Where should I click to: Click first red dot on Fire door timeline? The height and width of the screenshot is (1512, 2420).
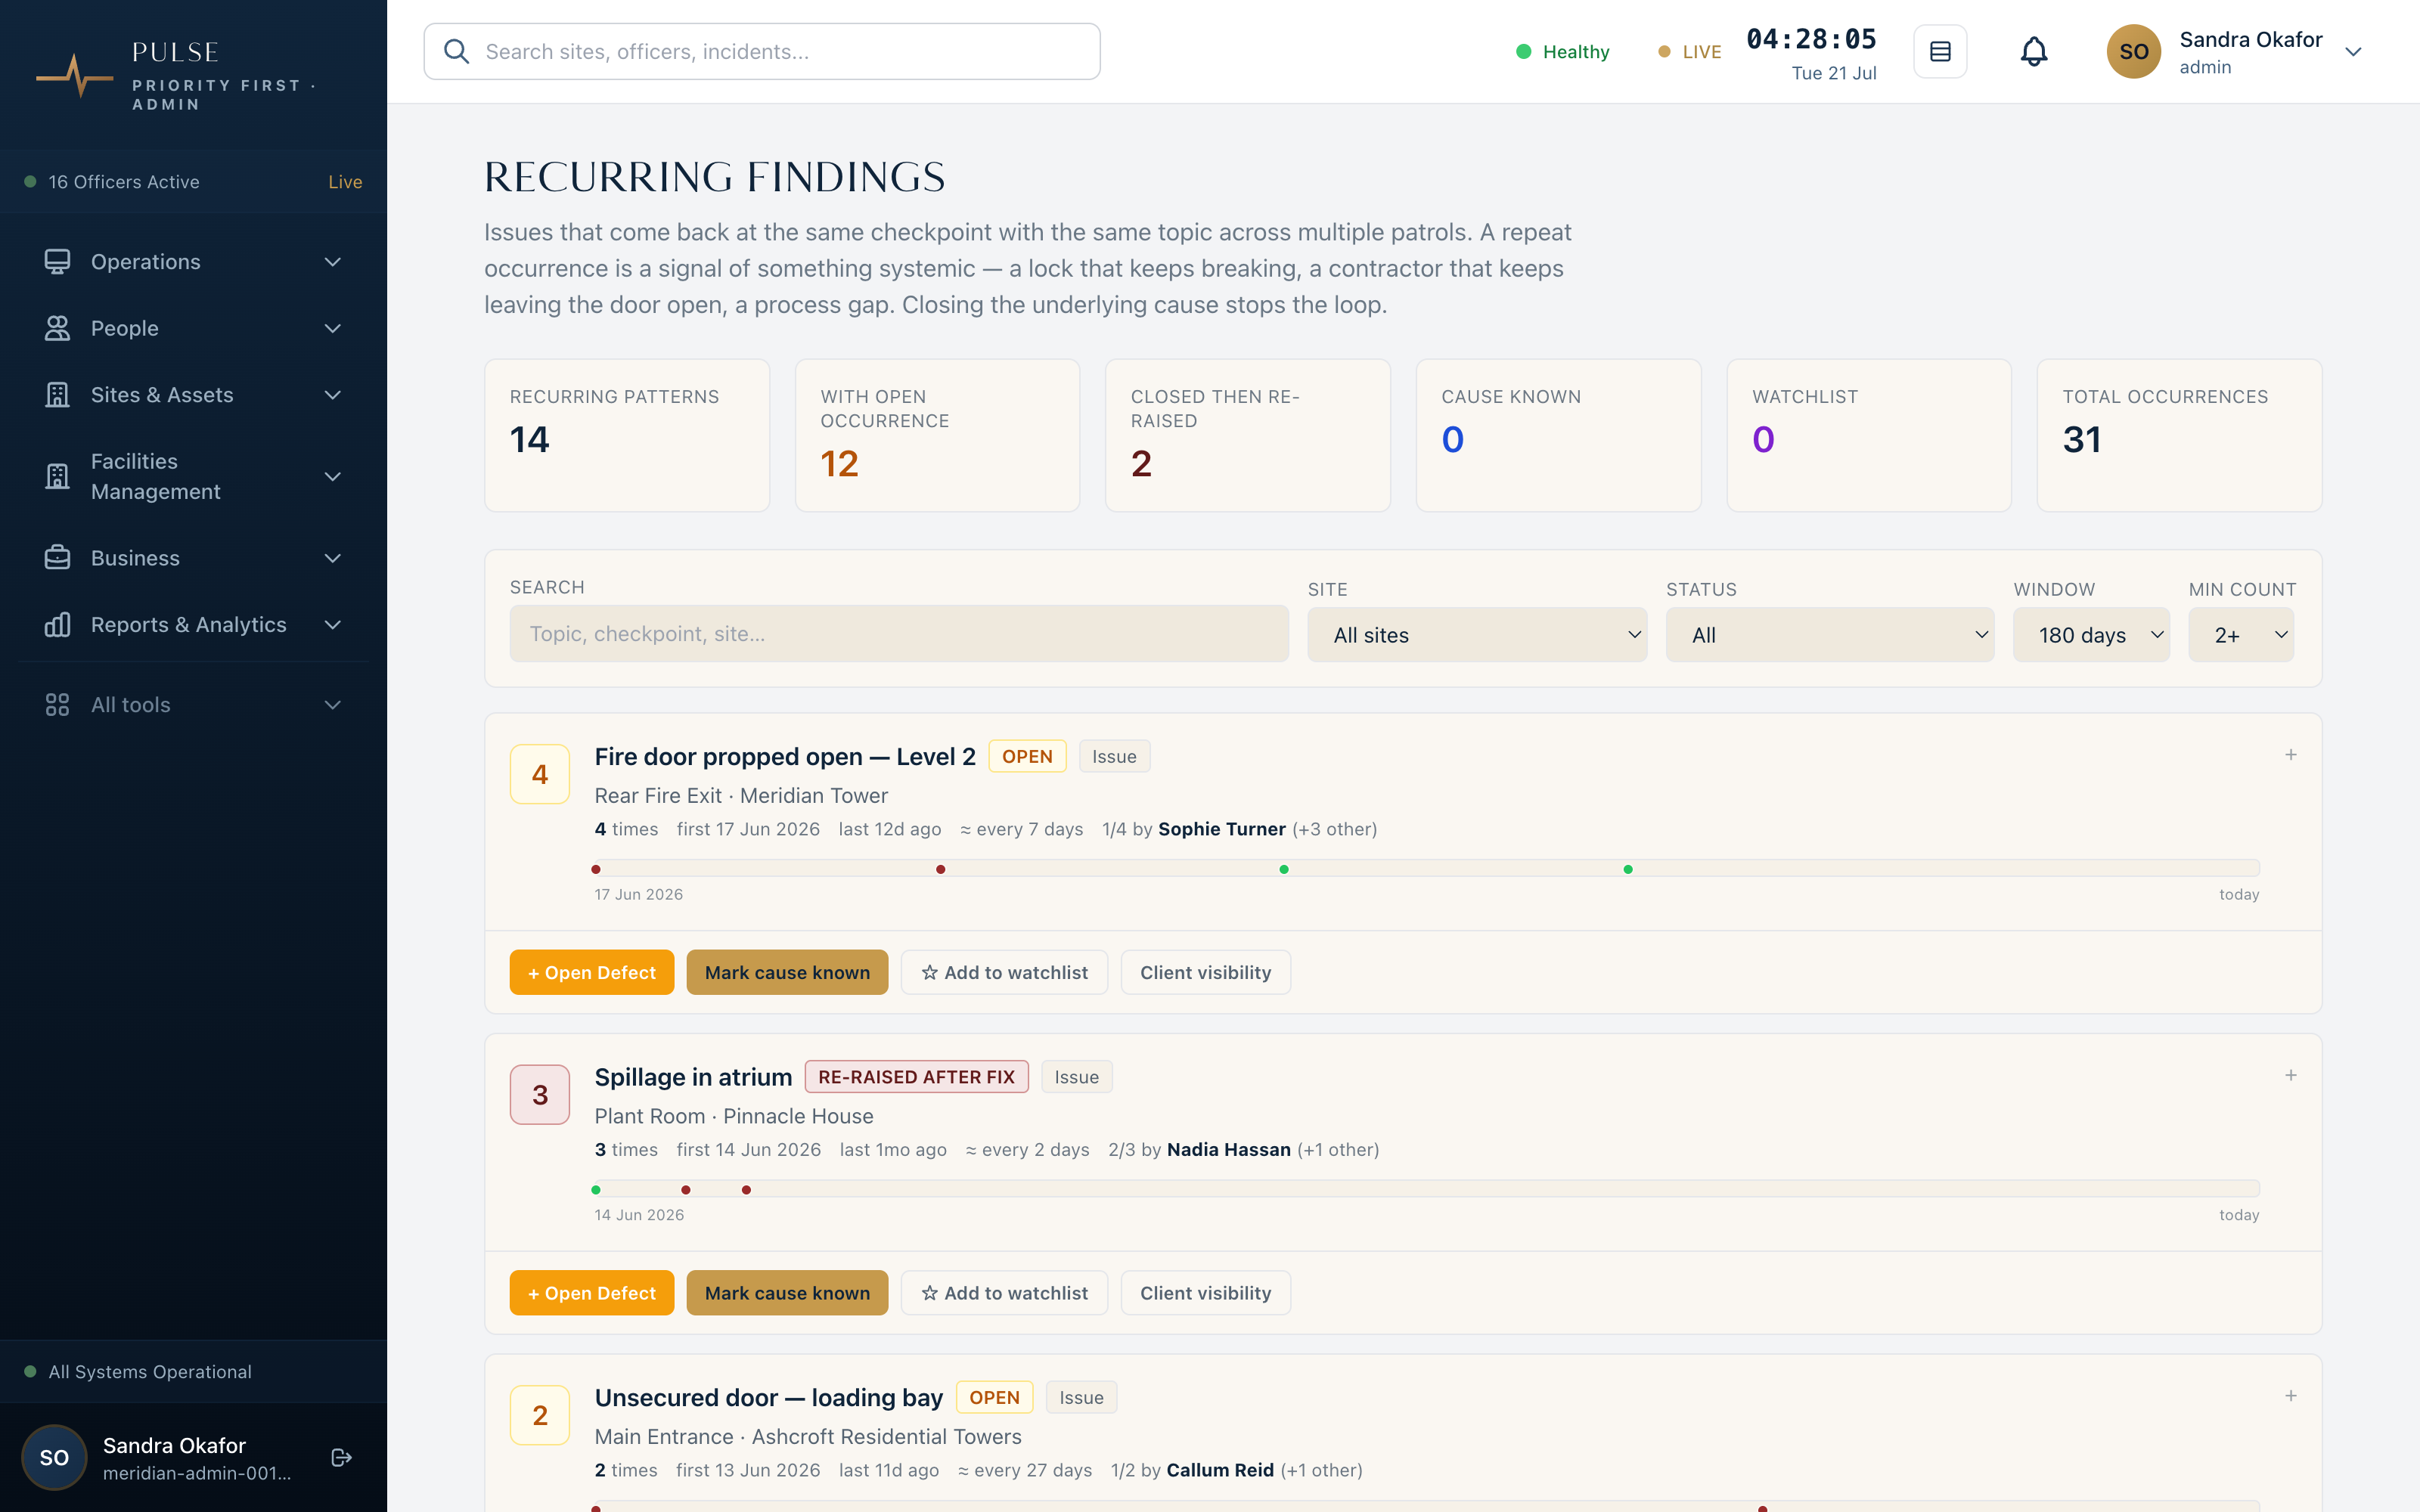point(596,869)
